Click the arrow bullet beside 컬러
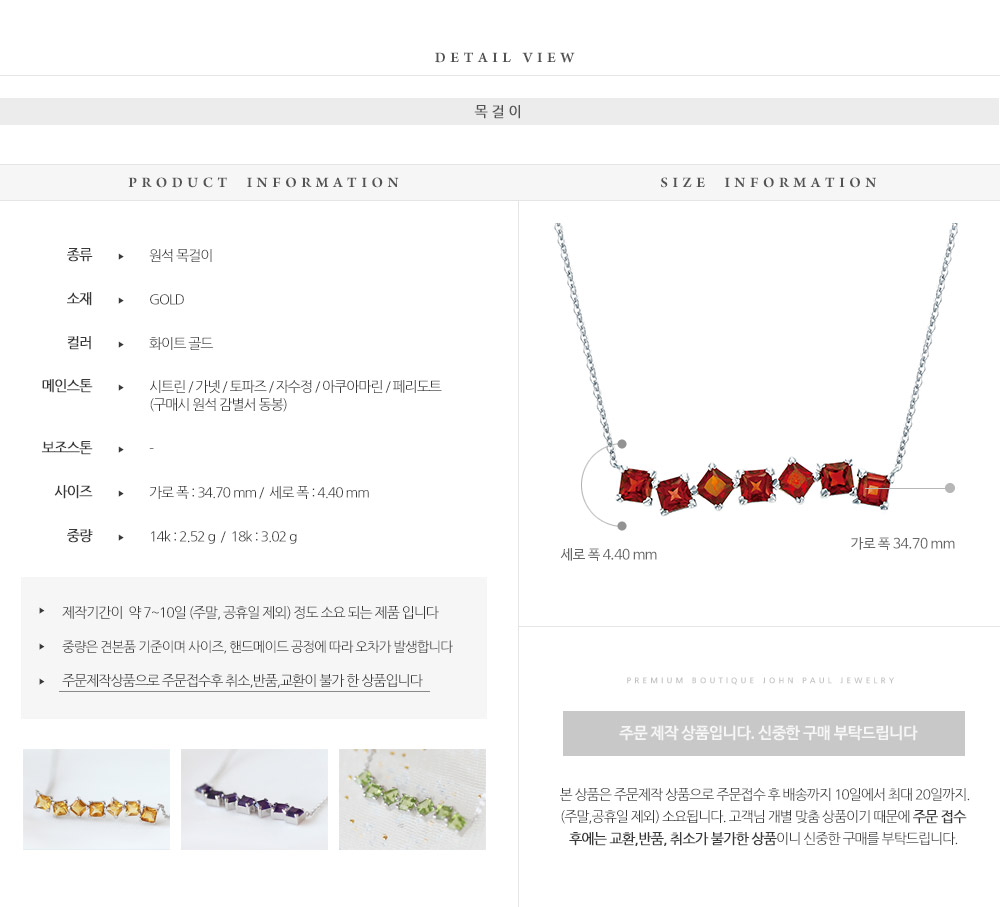Image resolution: width=1000 pixels, height=907 pixels. tap(121, 344)
